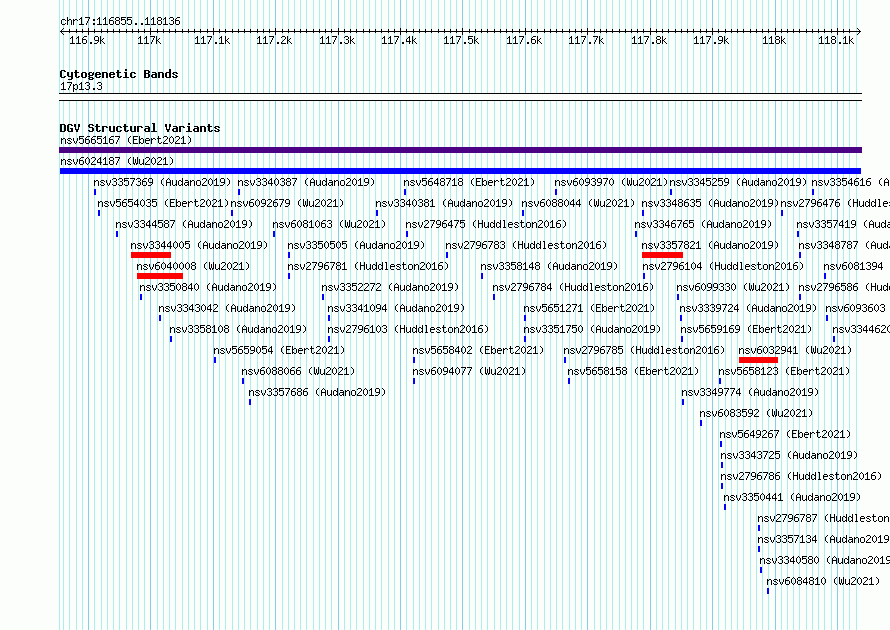Open nsv6024187 (Wu2021) variant label
This screenshot has width=890, height=630.
point(117,161)
